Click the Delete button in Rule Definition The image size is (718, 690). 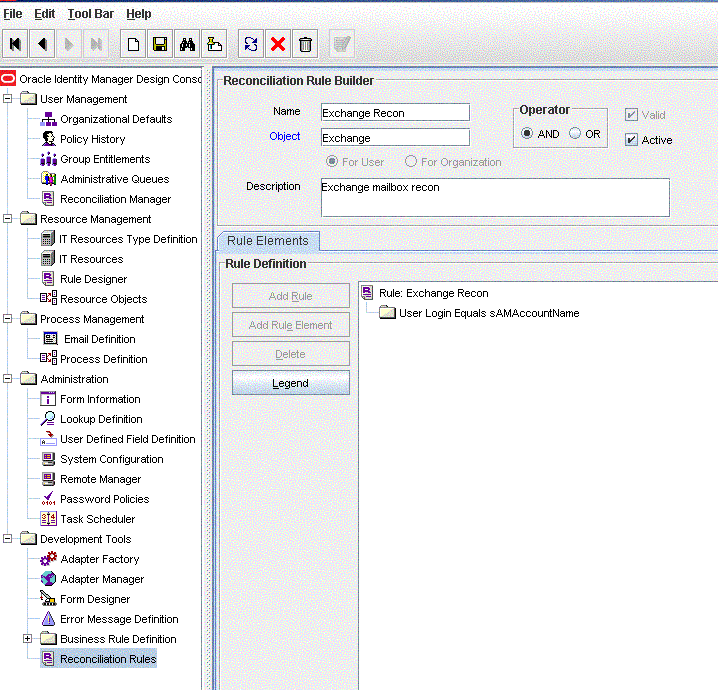click(x=290, y=354)
